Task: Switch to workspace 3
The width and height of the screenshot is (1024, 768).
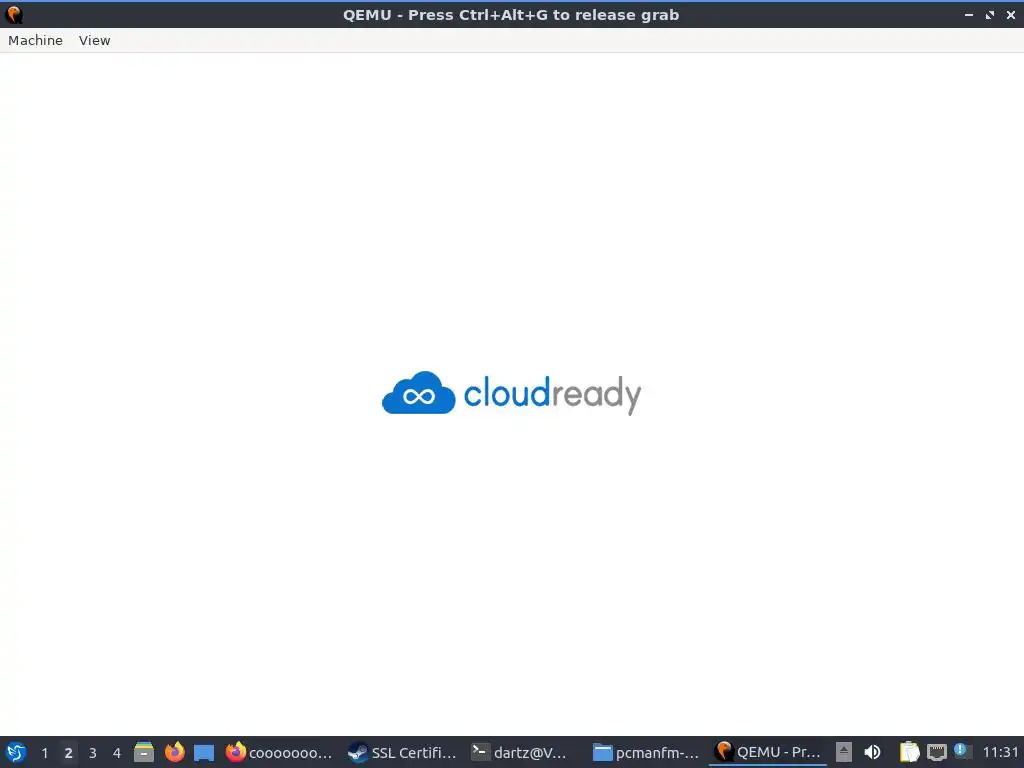Action: 93,753
